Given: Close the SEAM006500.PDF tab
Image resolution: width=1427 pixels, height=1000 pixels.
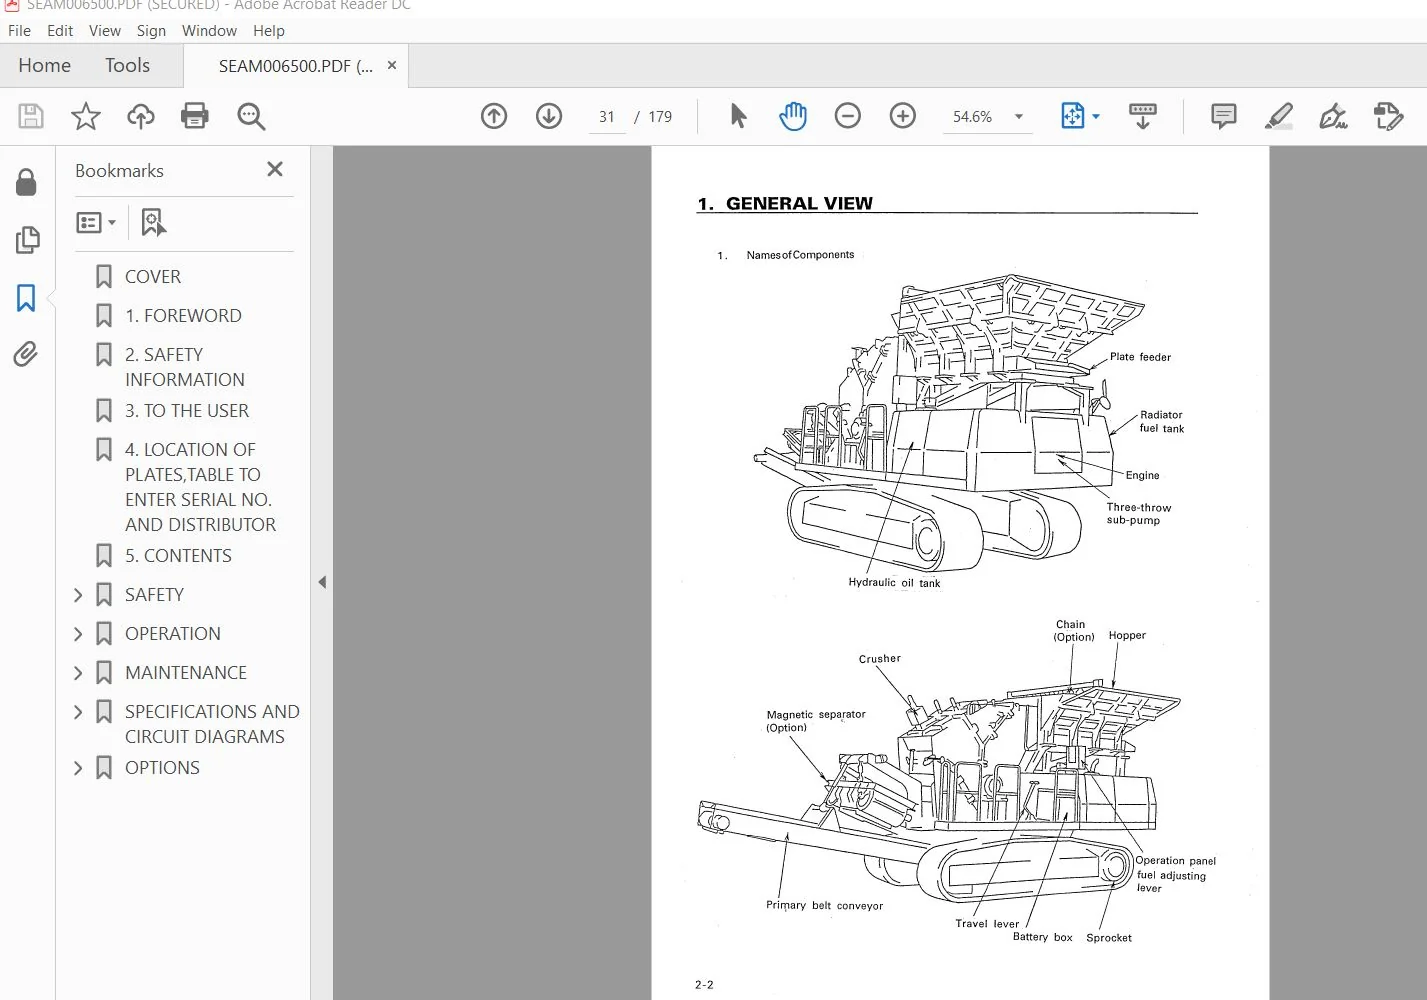Looking at the screenshot, I should coord(392,66).
